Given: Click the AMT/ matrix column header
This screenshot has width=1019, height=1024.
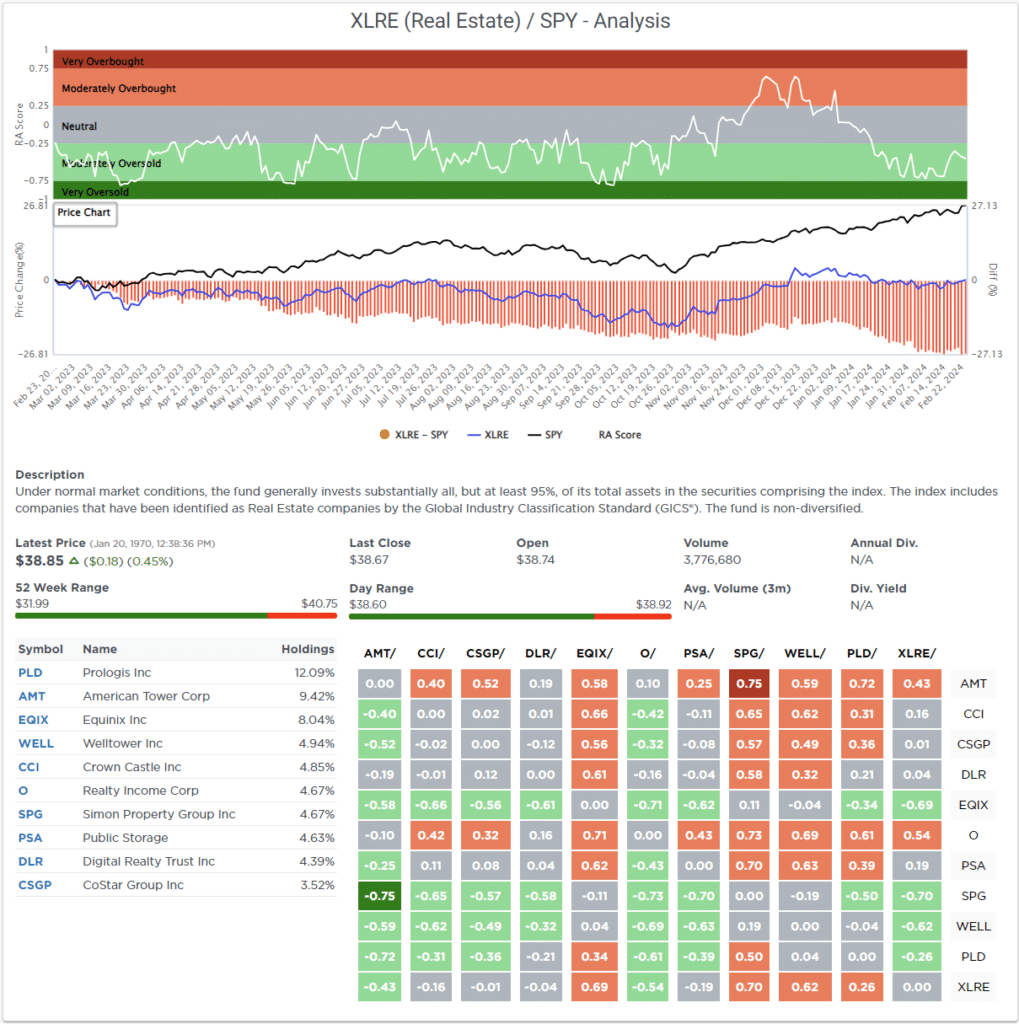Looking at the screenshot, I should tap(380, 653).
